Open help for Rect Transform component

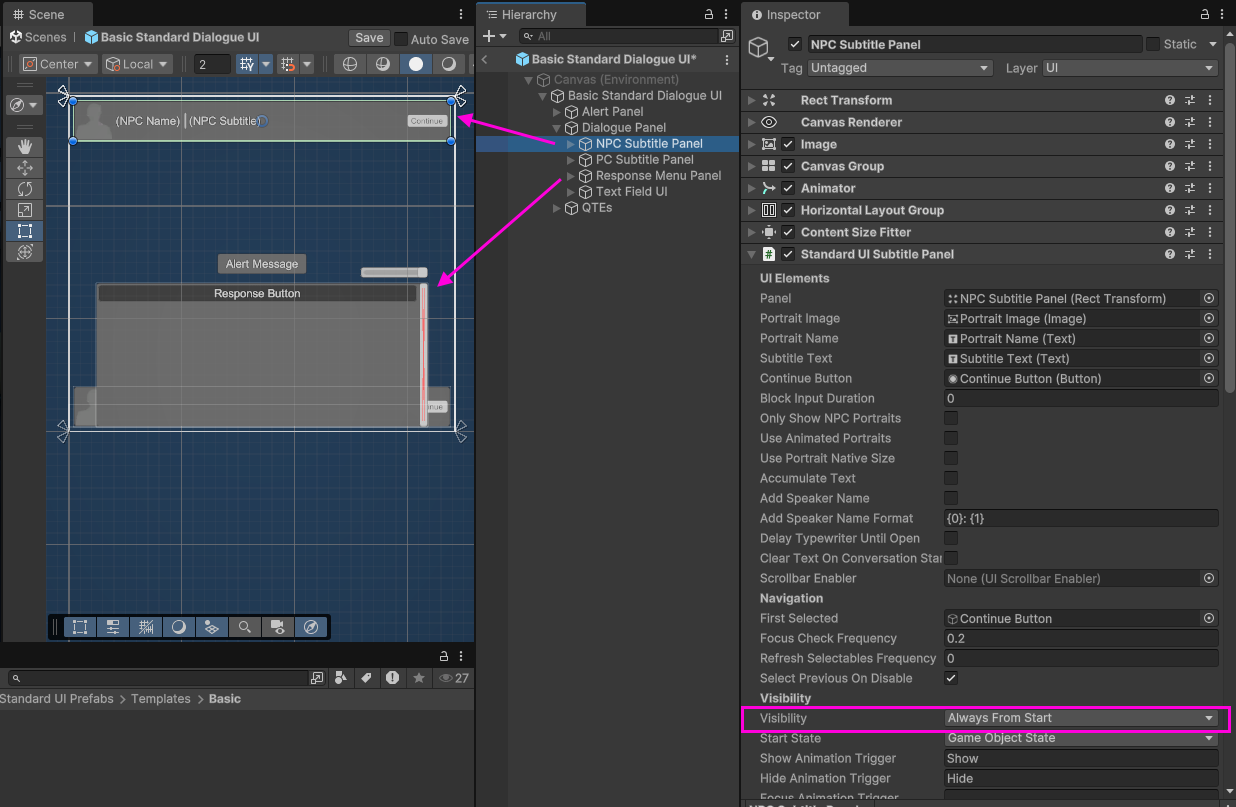tap(1170, 100)
